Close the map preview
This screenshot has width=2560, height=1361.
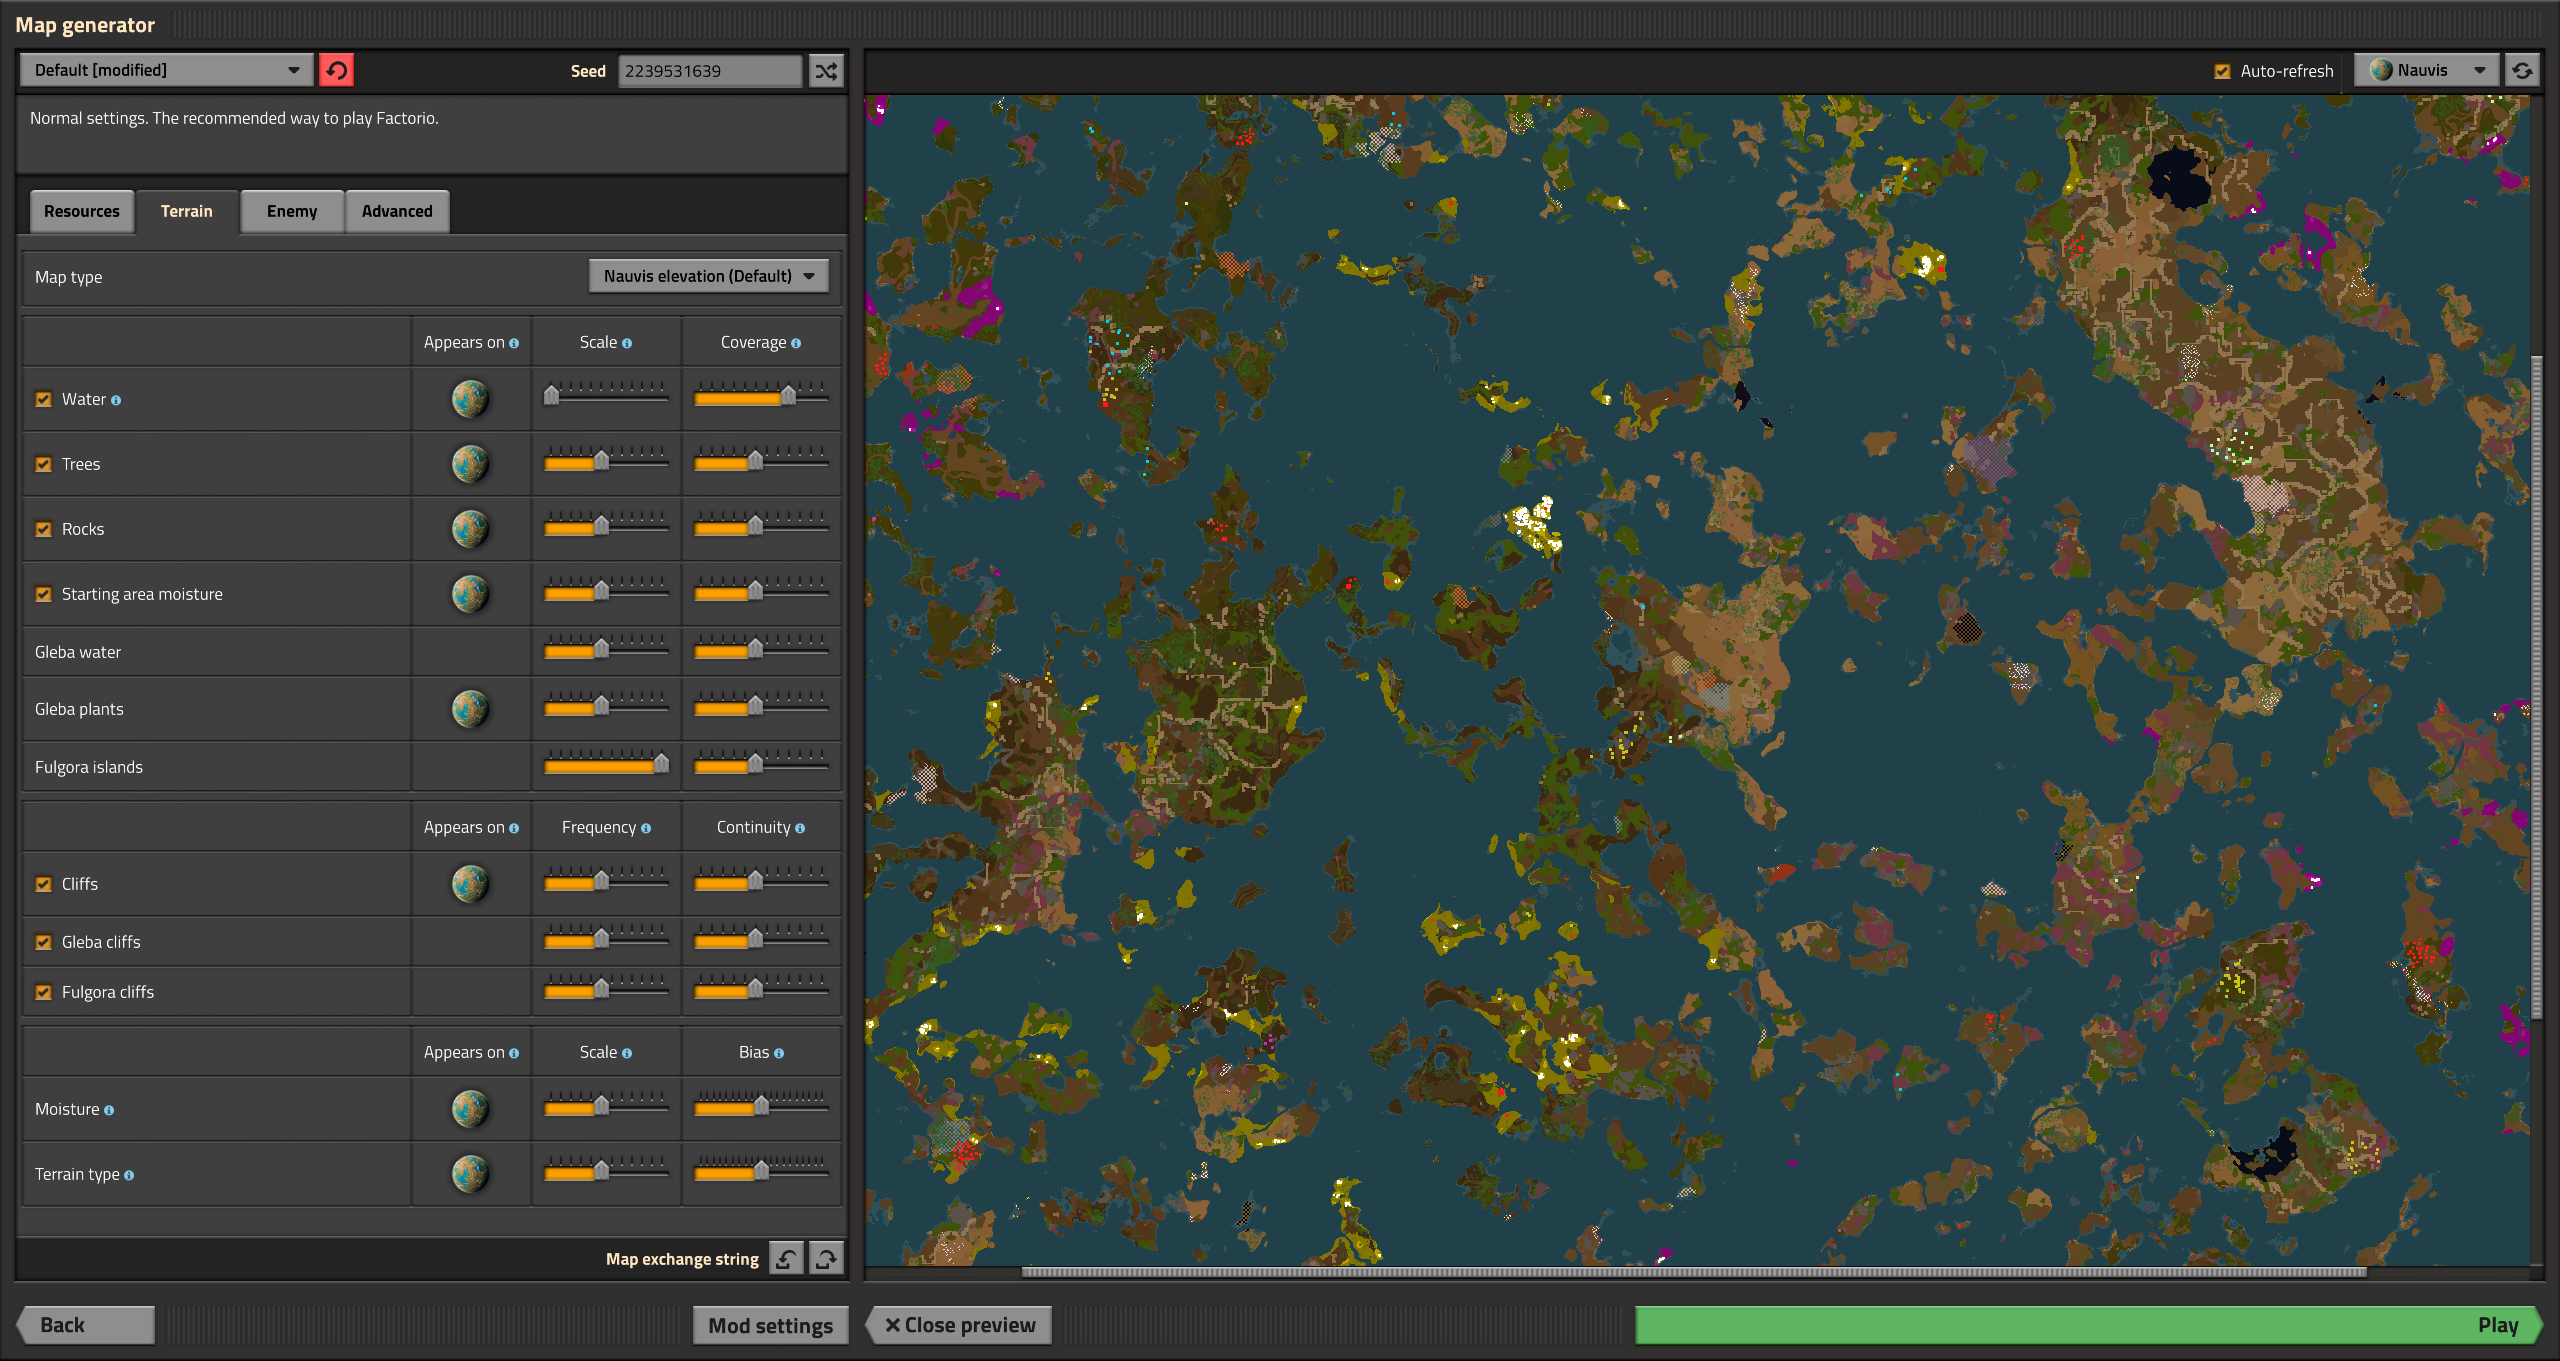click(959, 1325)
